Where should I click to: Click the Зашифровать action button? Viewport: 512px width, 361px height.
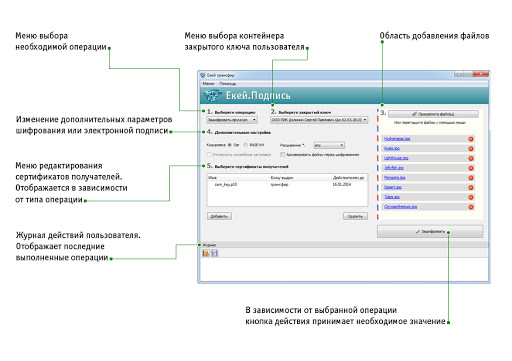click(x=430, y=231)
